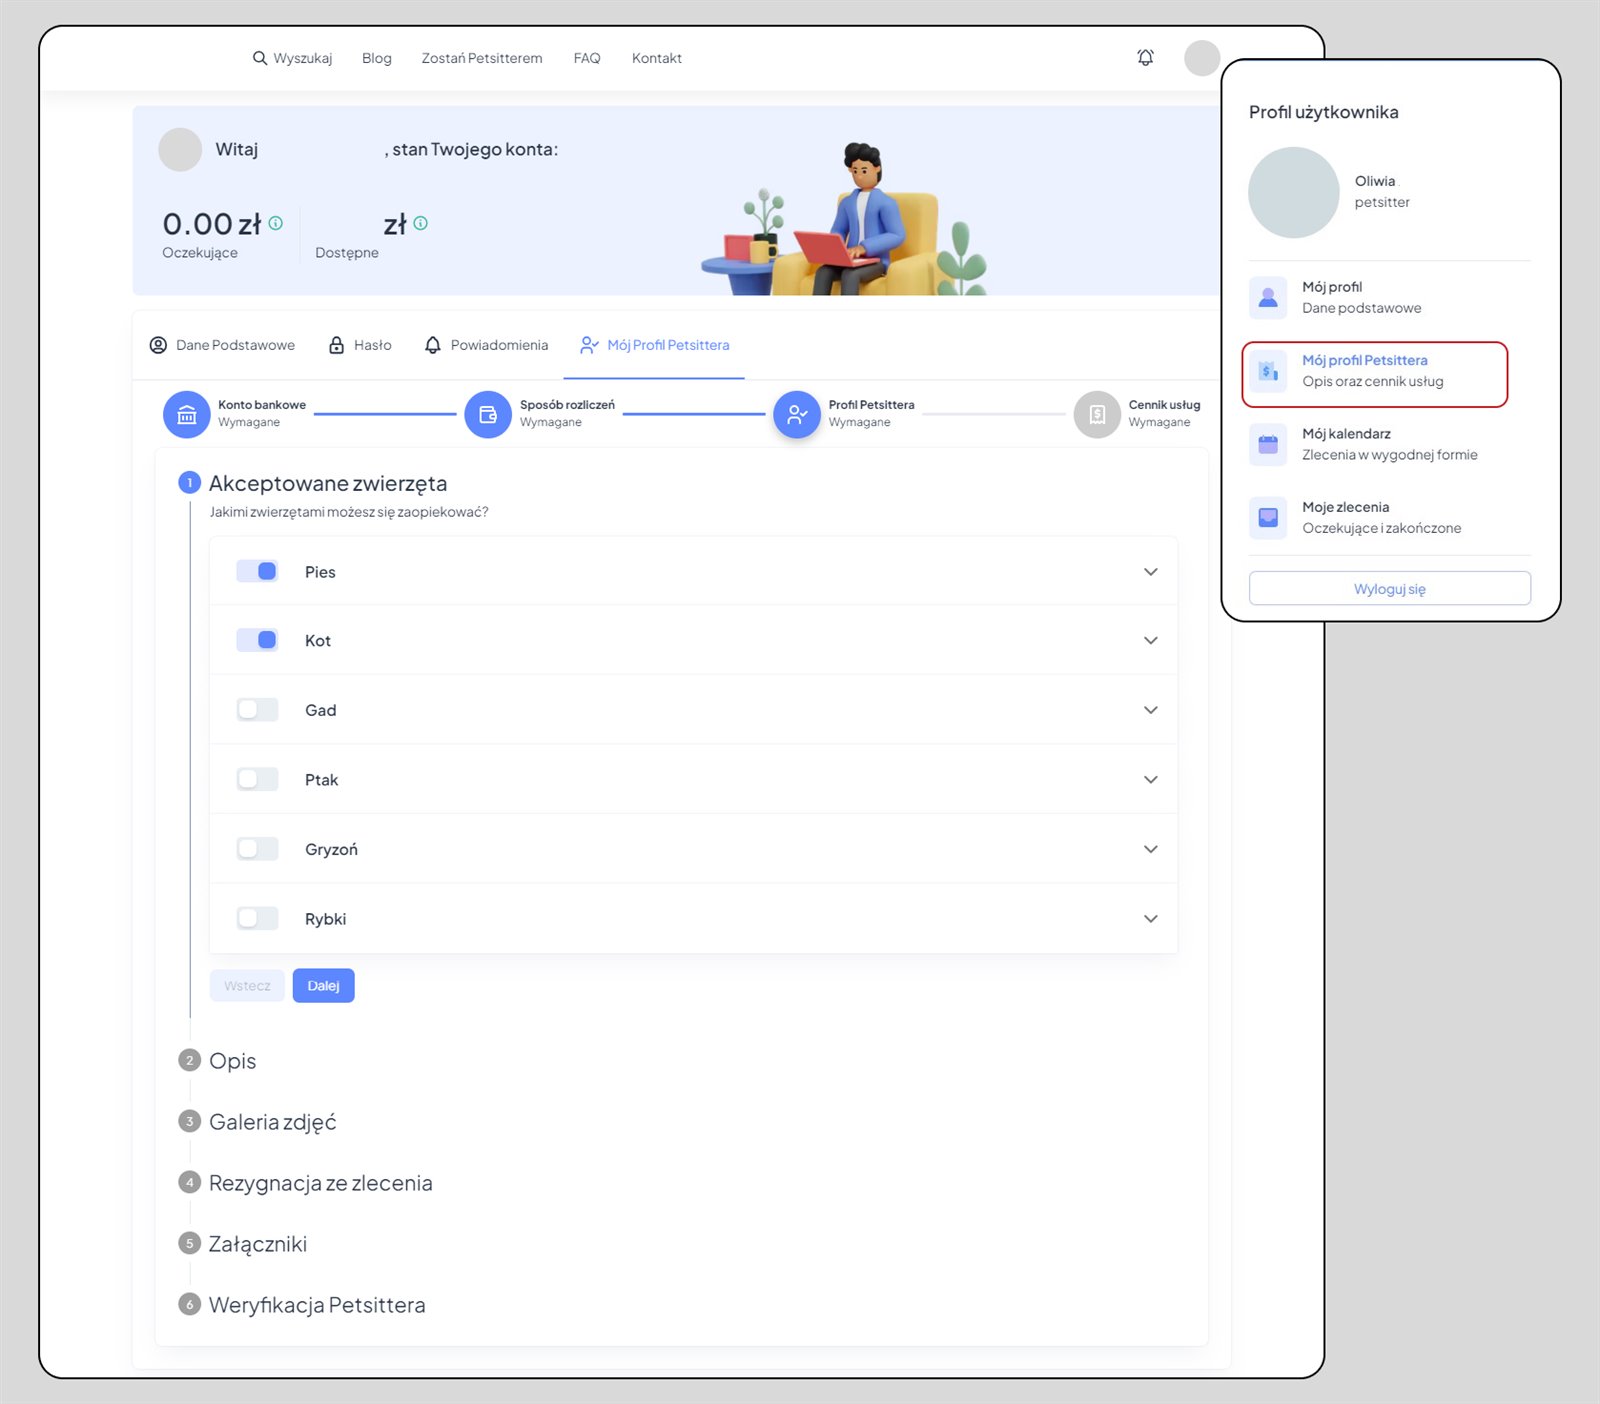Expand the Kot row chevron
Image resolution: width=1600 pixels, height=1404 pixels.
tap(1150, 641)
